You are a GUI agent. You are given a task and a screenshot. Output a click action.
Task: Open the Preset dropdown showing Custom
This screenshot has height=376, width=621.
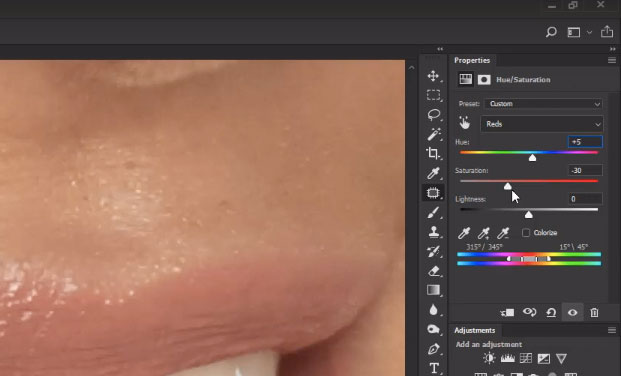543,104
